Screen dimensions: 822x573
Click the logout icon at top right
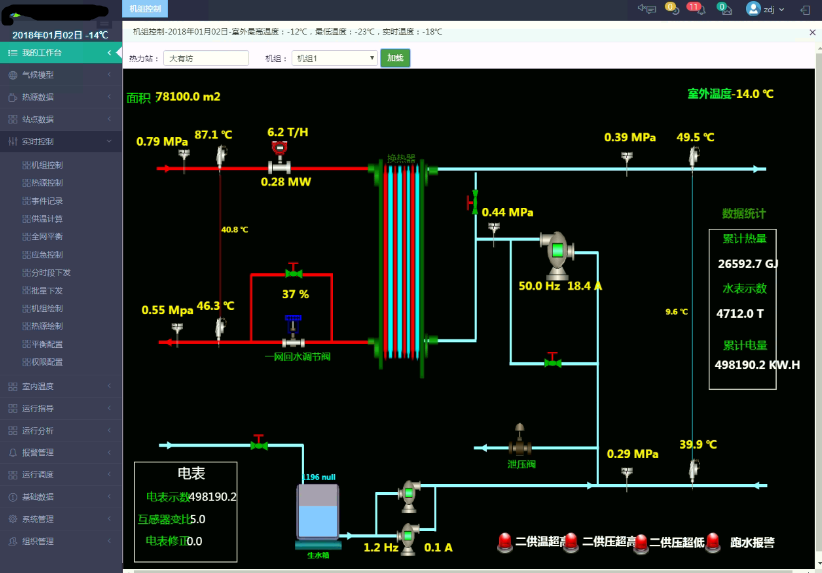806,8
